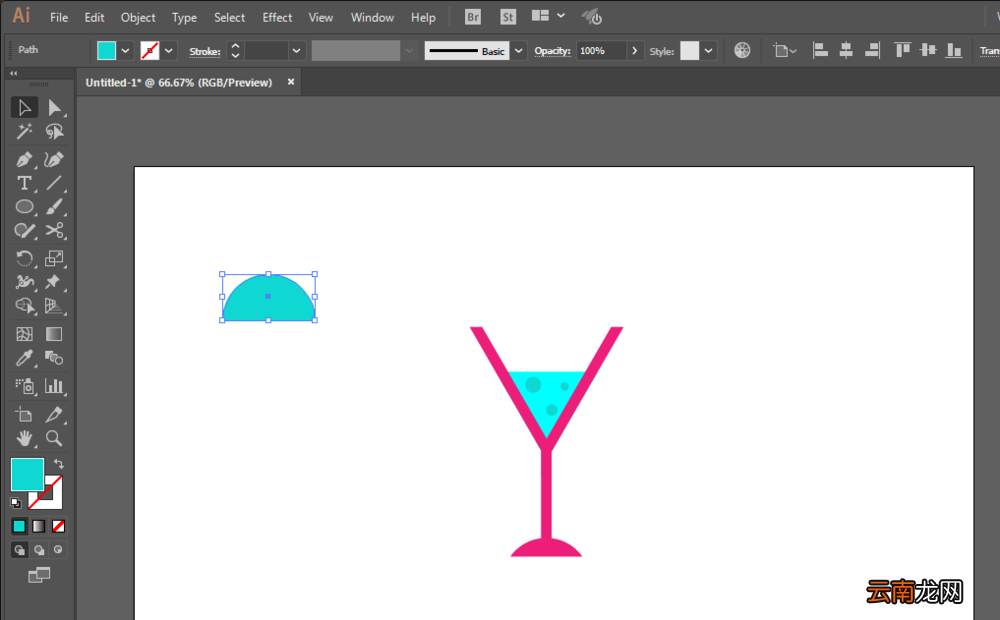
Task: Activate the Zoom tool
Action: 54,438
